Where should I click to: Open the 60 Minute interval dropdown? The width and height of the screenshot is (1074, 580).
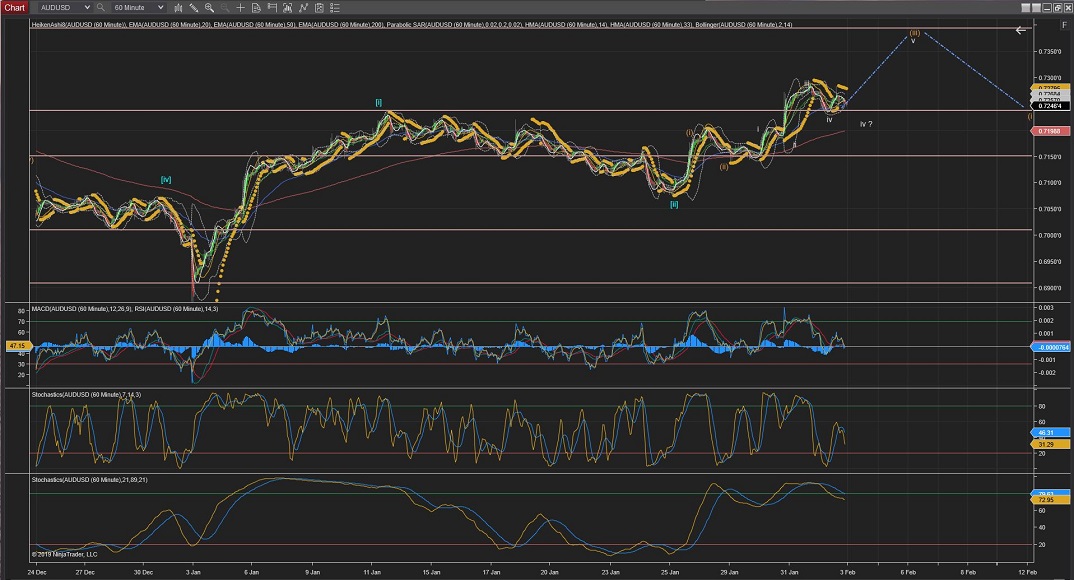[138, 8]
